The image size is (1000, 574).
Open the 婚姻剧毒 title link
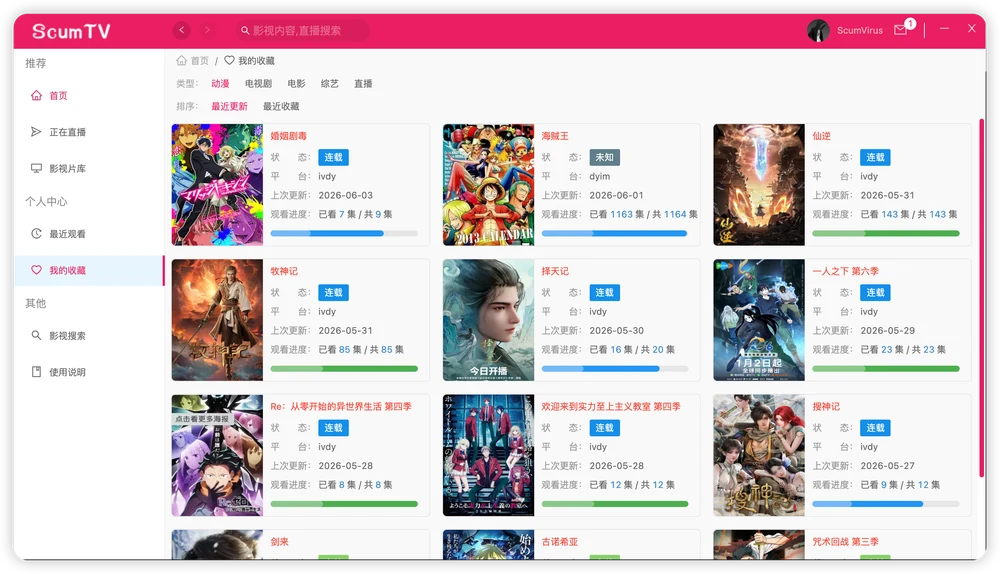pyautogui.click(x=288, y=136)
